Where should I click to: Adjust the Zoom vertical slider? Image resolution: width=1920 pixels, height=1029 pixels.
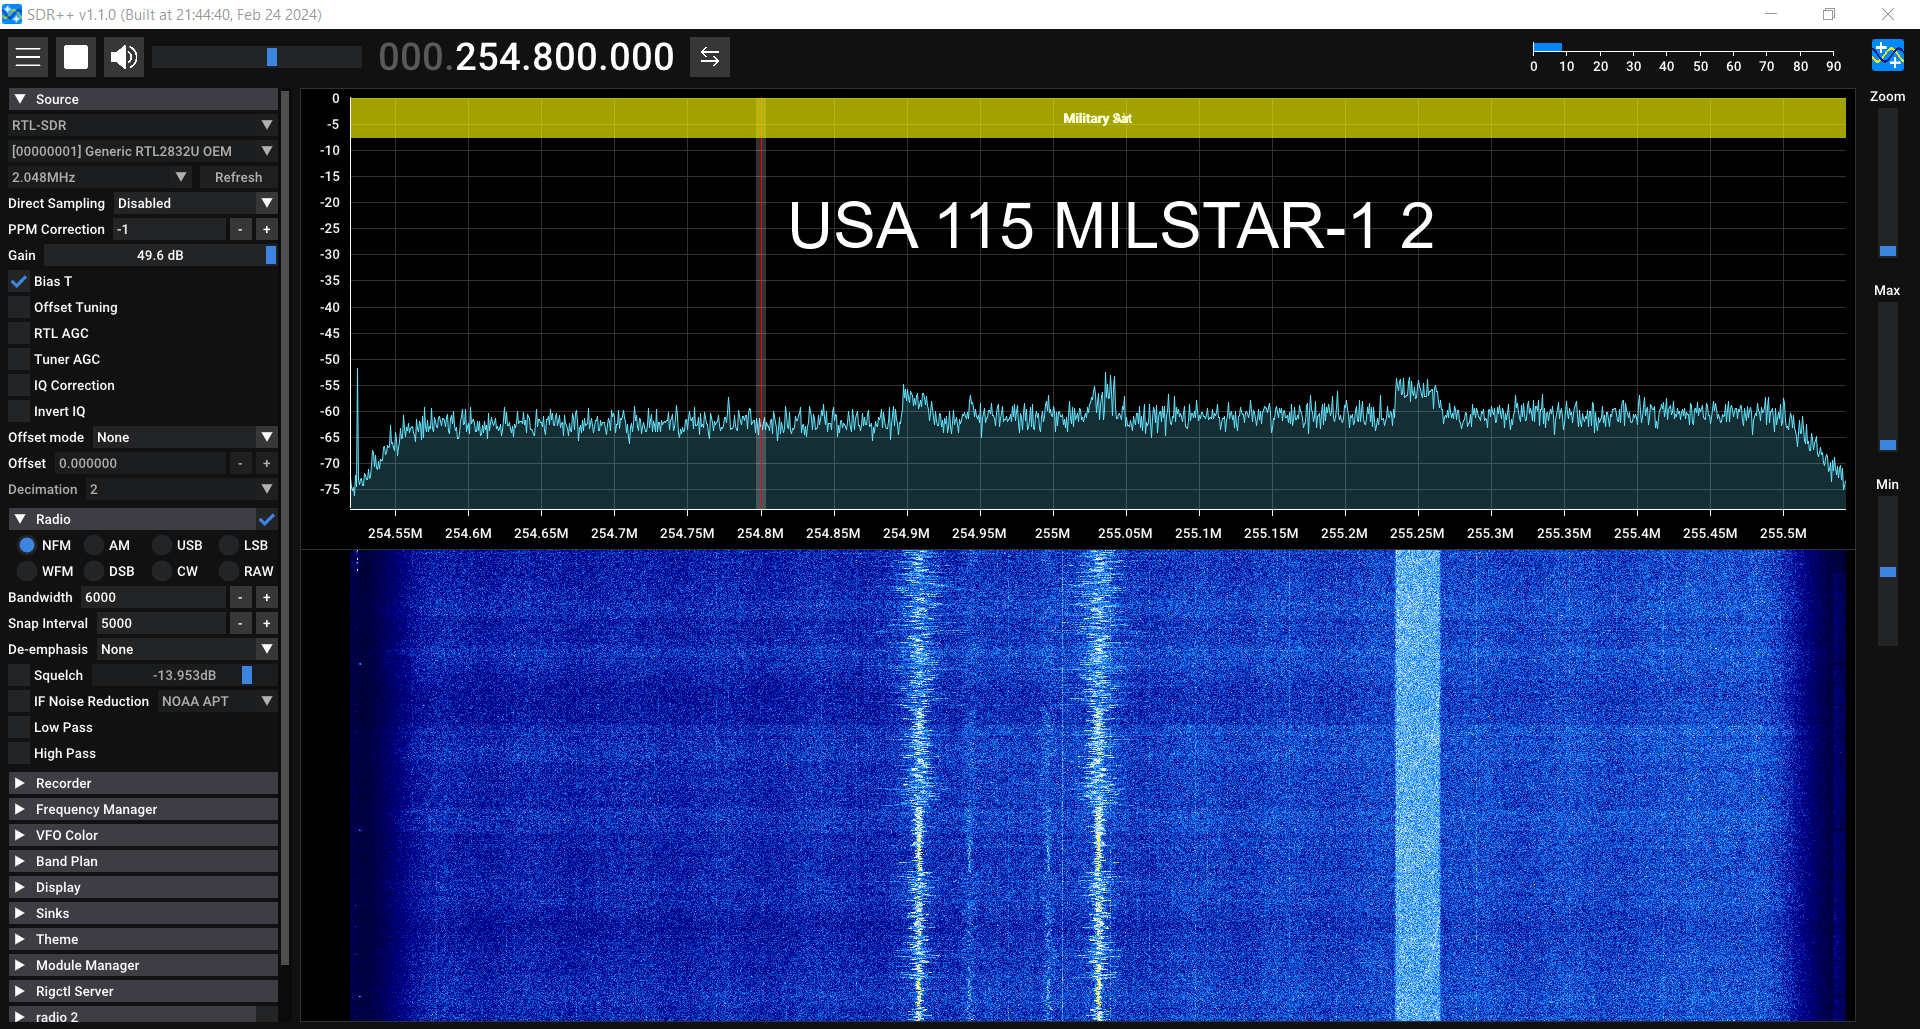click(x=1888, y=182)
